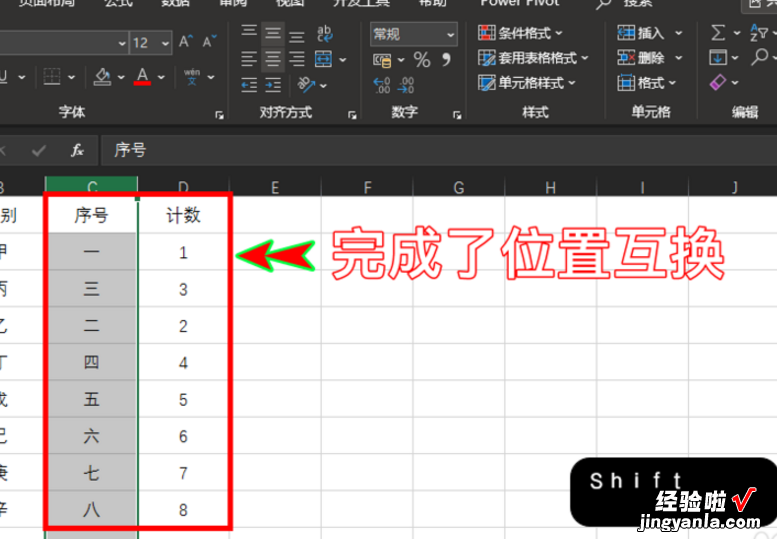Screen dimensions: 777x539
Task: Click the Insert Function fx icon
Action: [77, 150]
